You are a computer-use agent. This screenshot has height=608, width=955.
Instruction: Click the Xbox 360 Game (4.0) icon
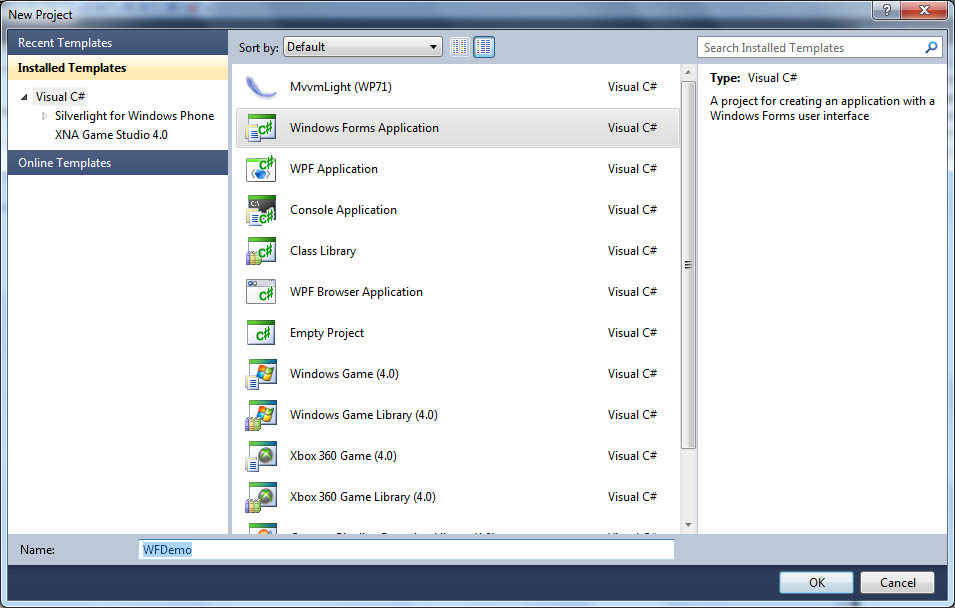tap(261, 456)
